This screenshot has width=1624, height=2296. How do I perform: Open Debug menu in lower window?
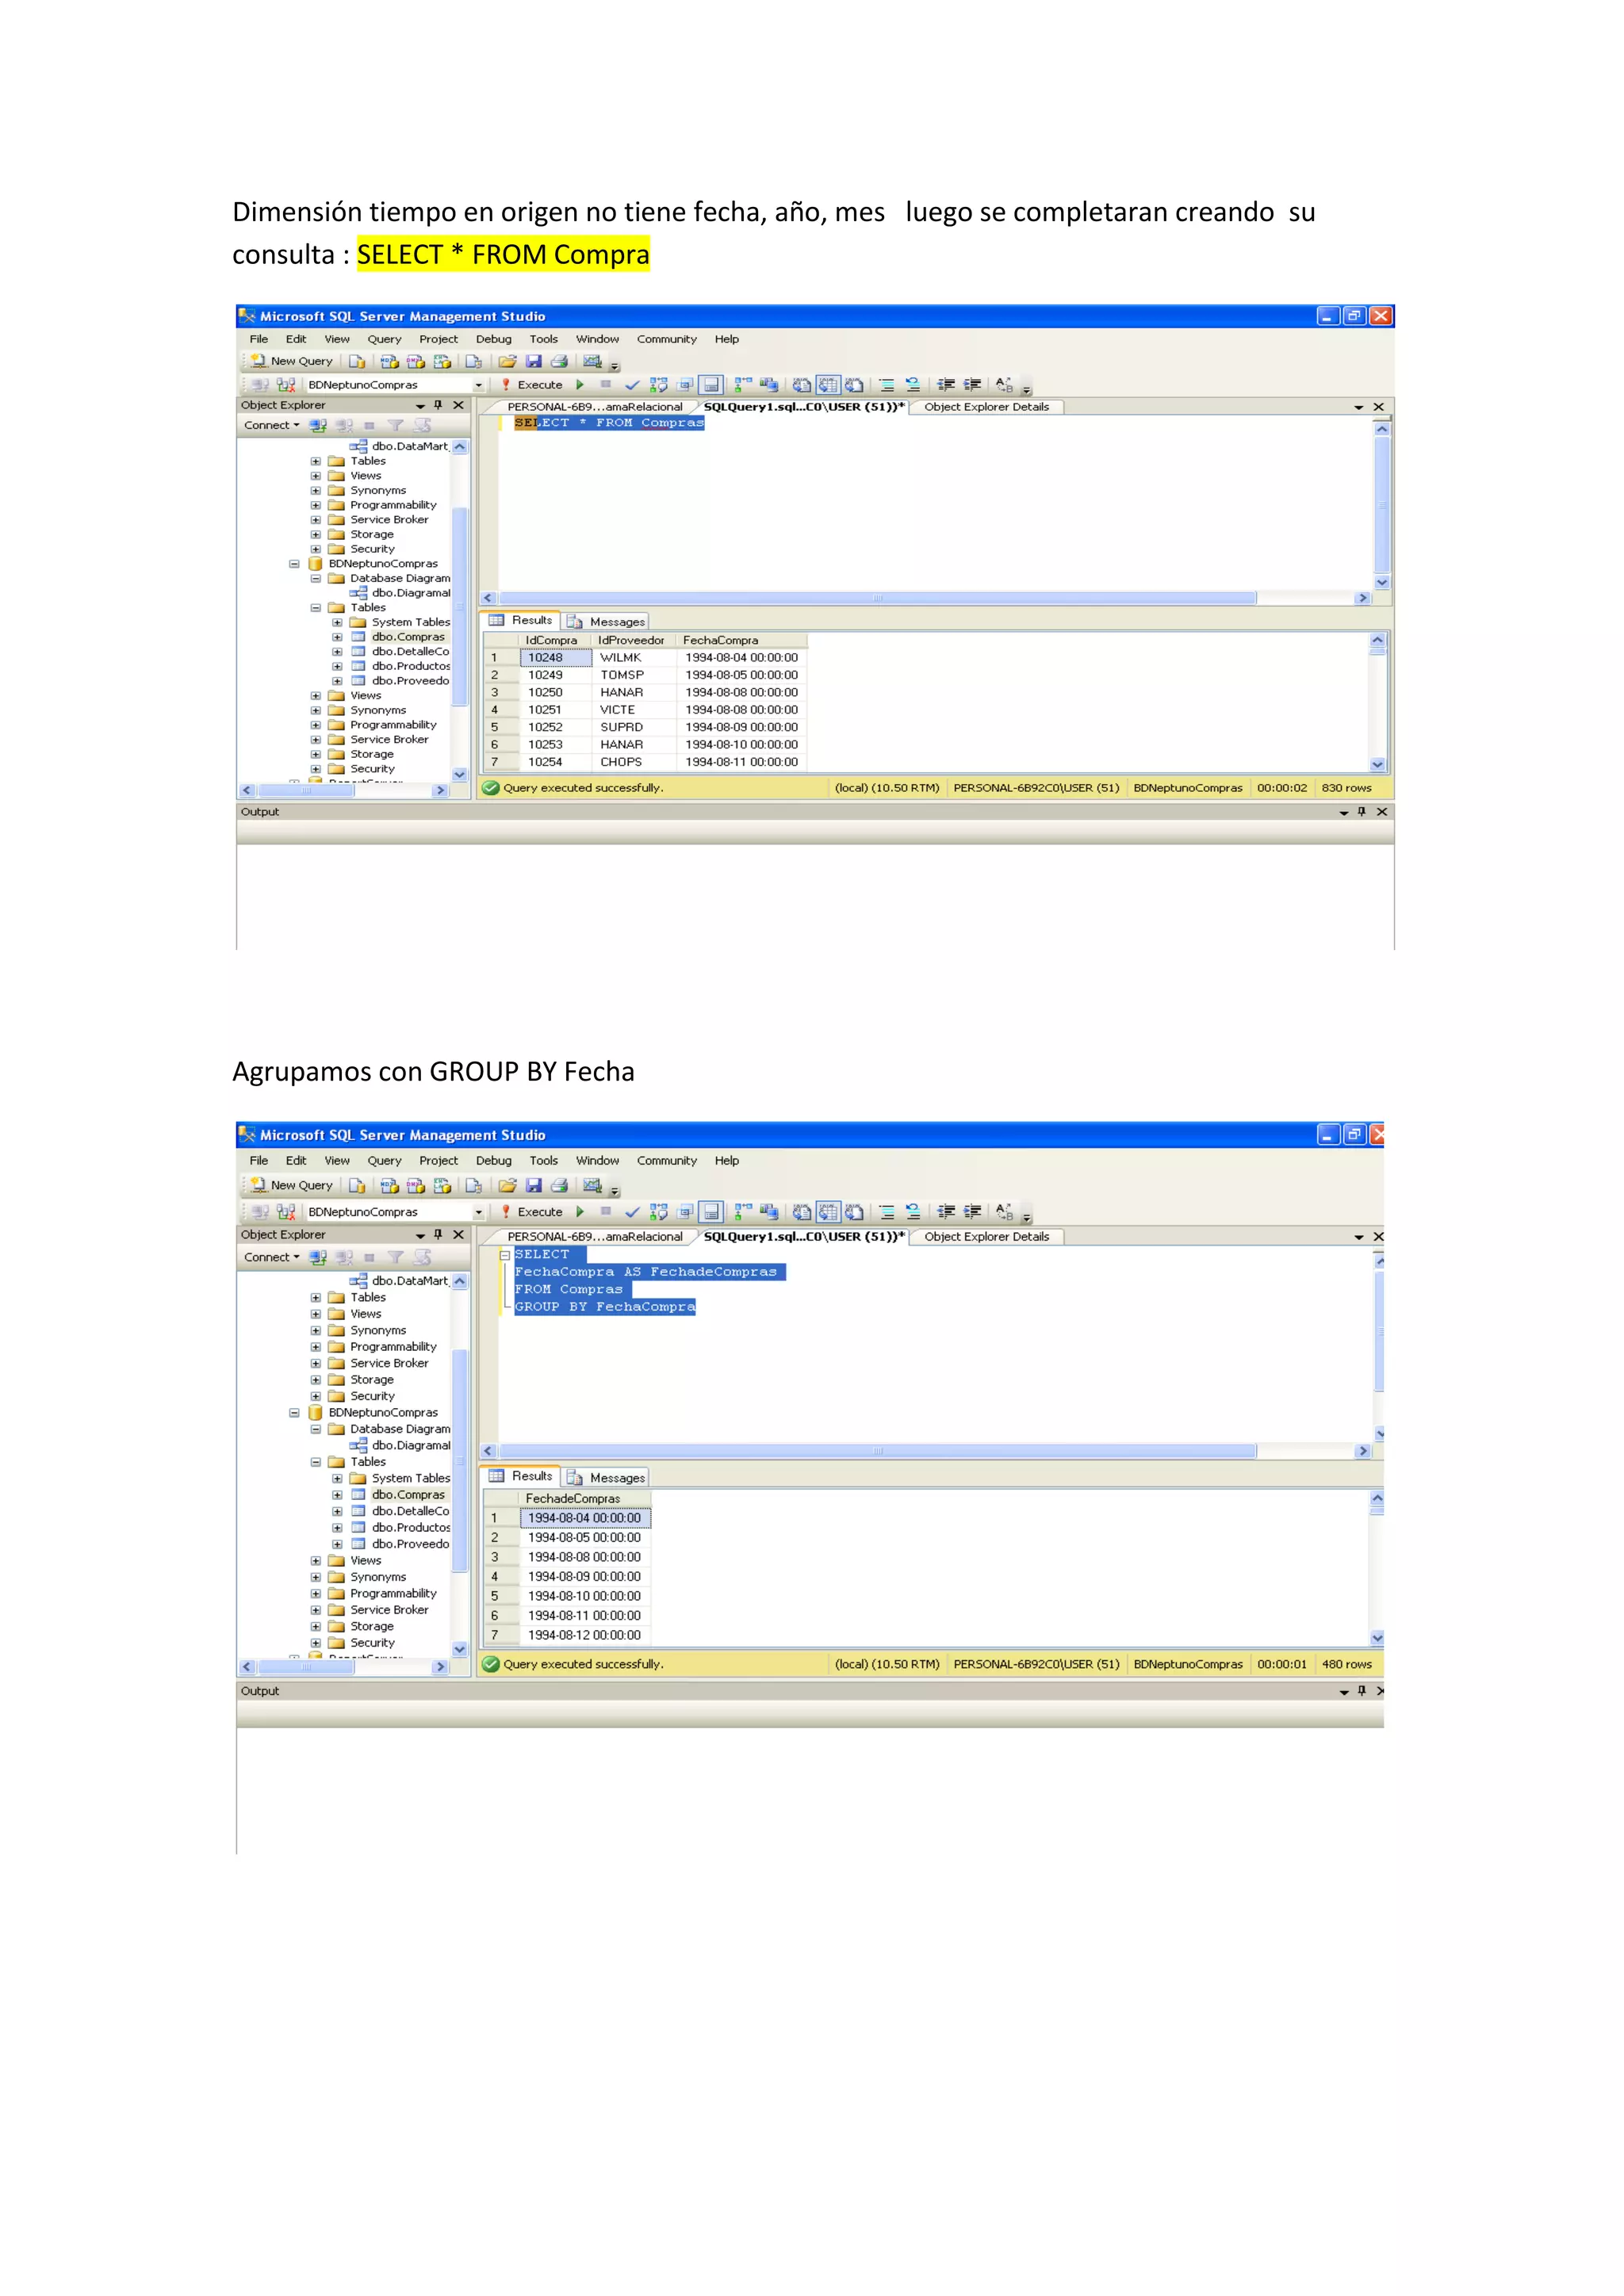[x=493, y=1161]
